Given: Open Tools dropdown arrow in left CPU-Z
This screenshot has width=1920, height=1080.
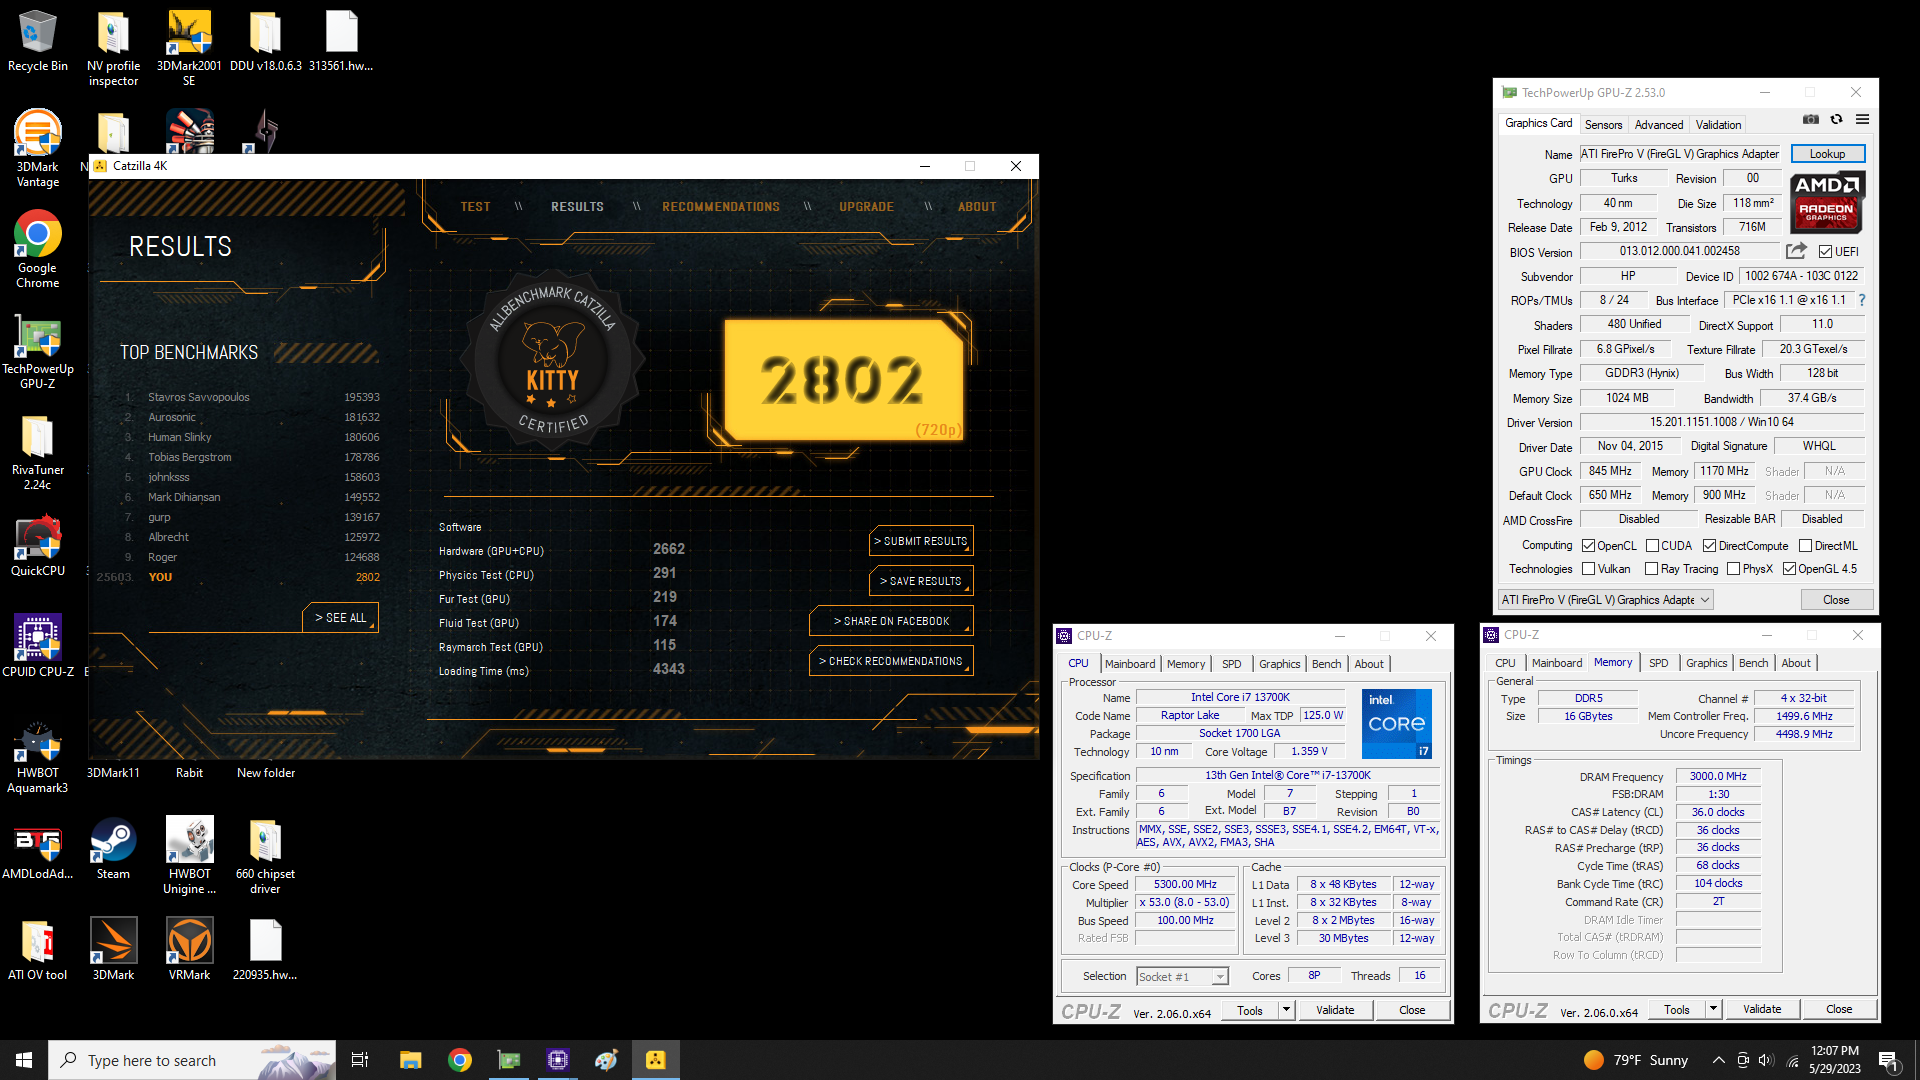Looking at the screenshot, I should pos(1287,1010).
